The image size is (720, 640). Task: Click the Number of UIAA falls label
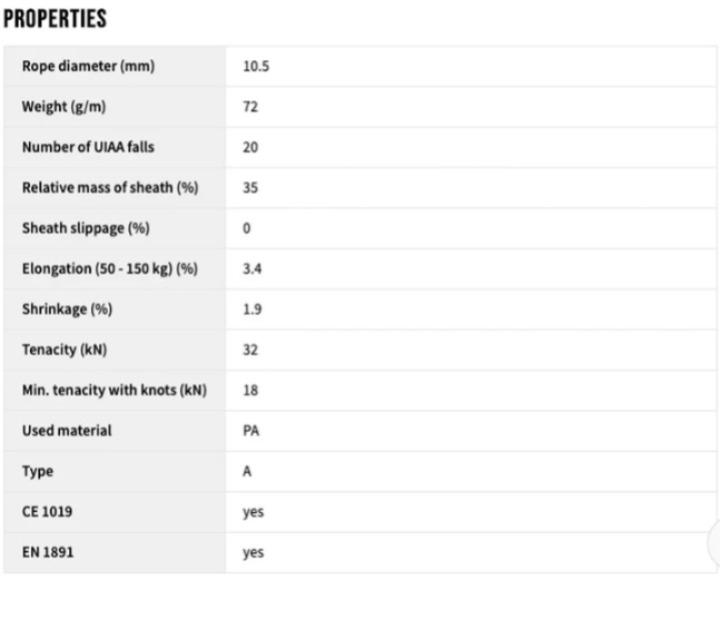click(88, 147)
